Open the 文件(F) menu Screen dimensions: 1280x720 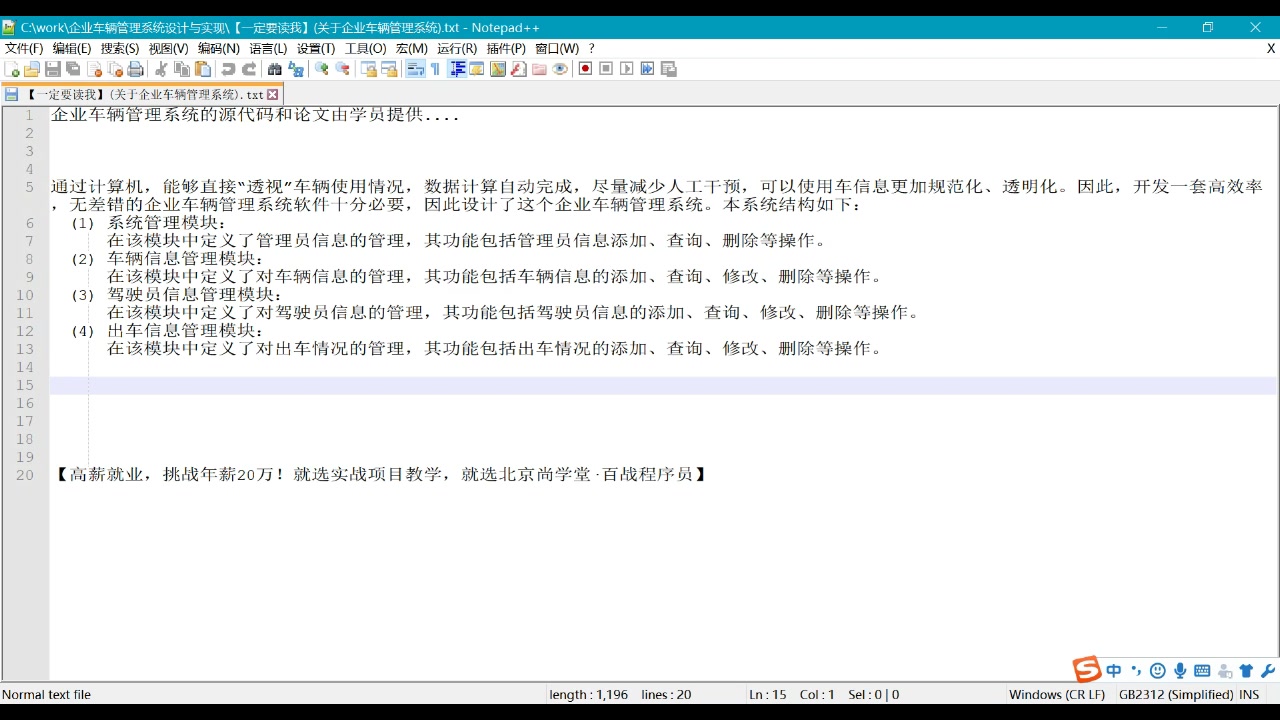(x=24, y=48)
